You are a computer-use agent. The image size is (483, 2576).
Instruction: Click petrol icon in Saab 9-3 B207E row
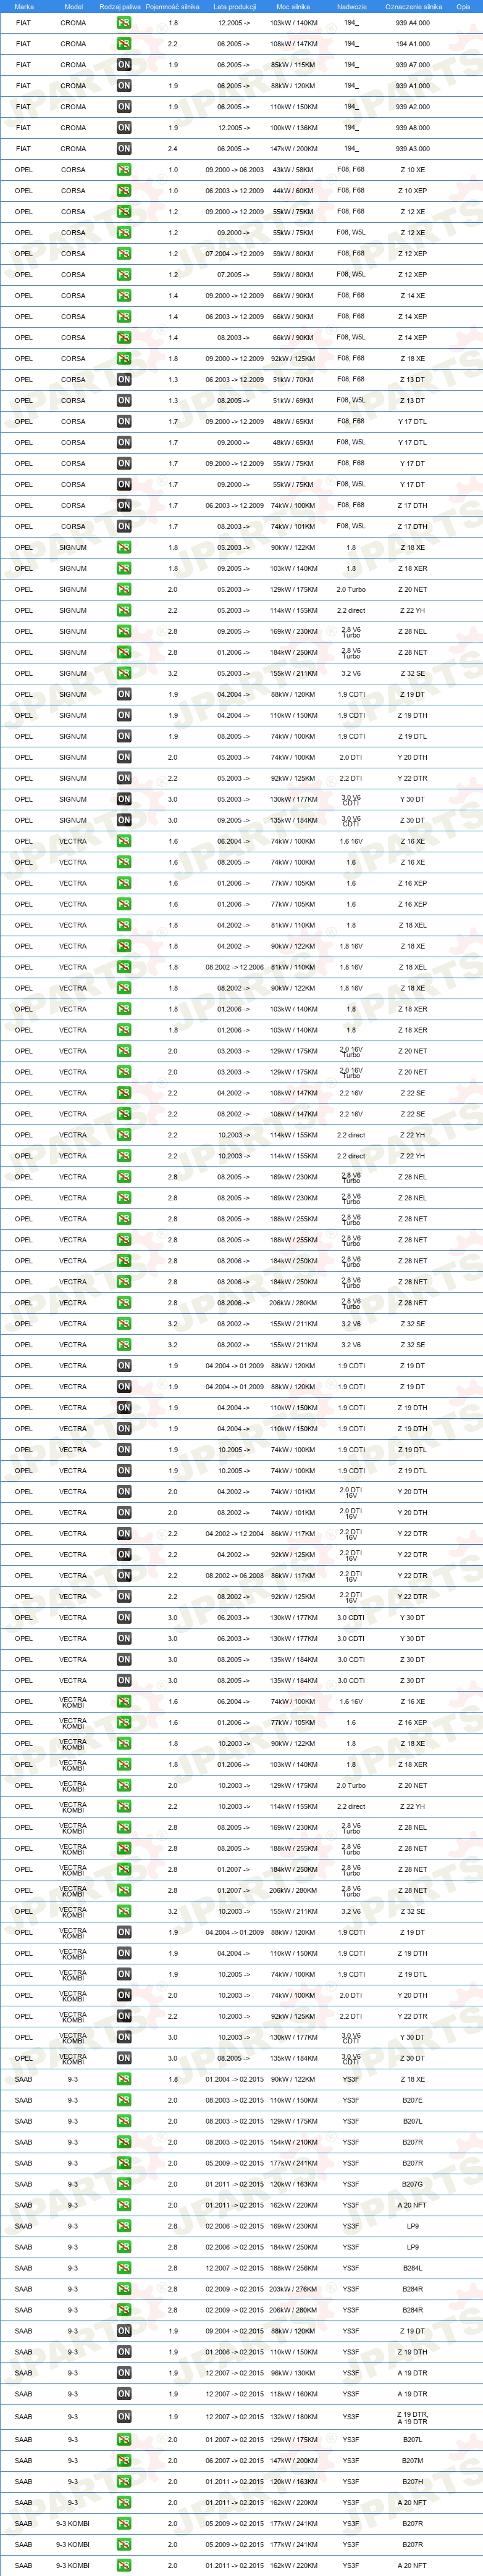point(123,2100)
